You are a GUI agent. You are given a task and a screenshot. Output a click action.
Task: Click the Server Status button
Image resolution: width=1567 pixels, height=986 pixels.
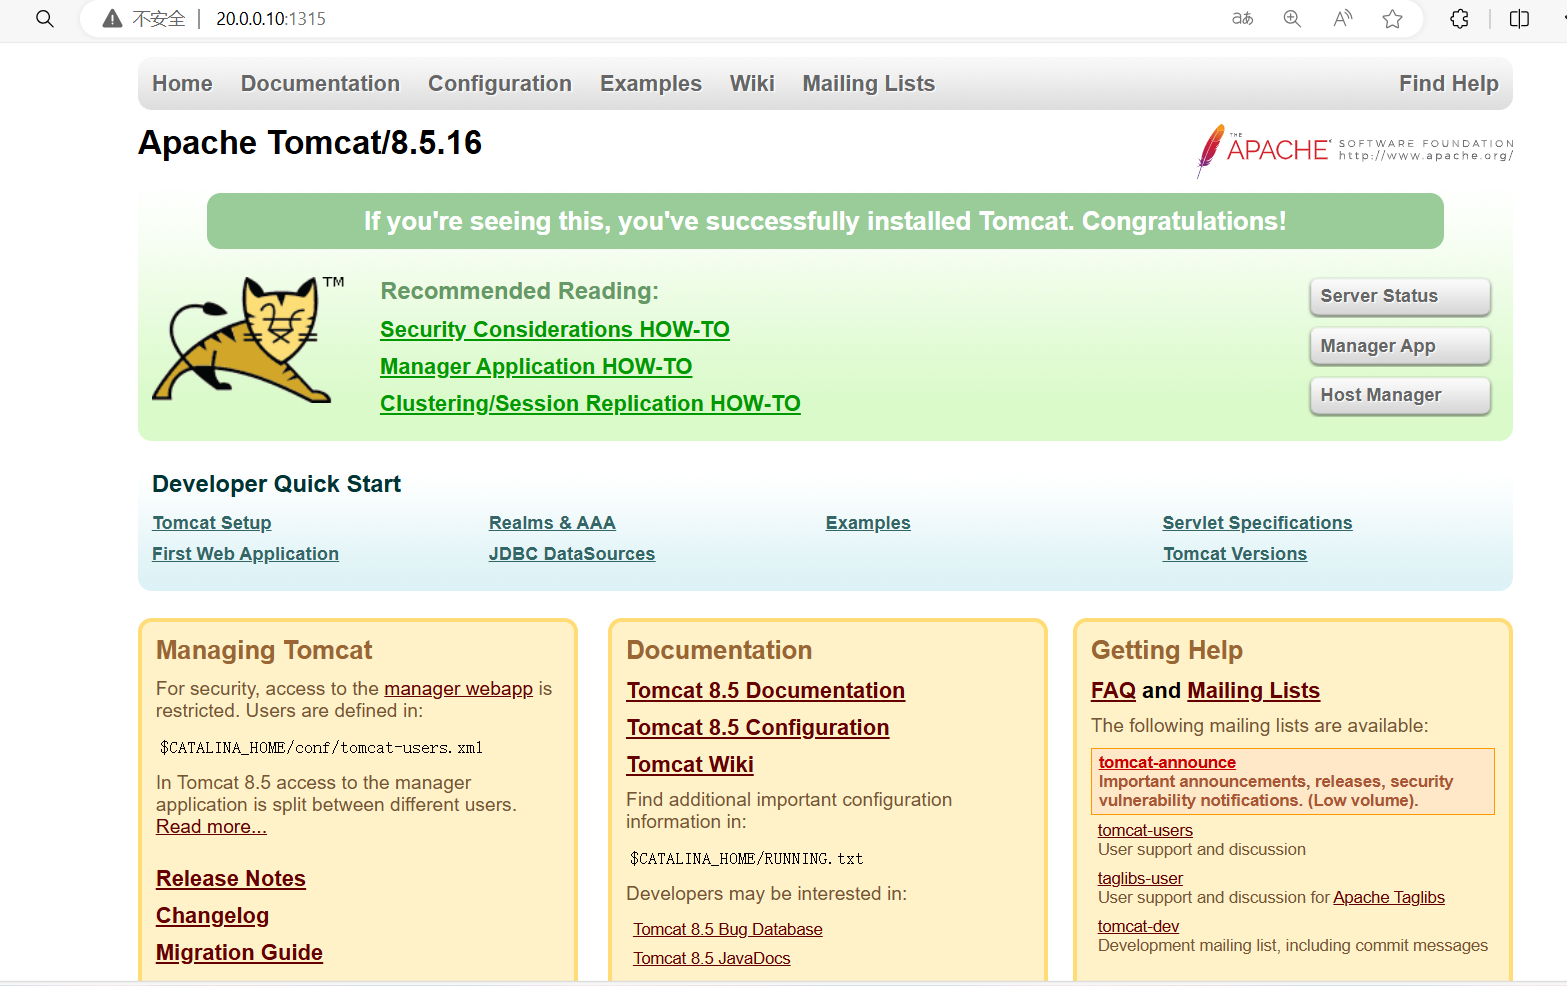click(1400, 296)
